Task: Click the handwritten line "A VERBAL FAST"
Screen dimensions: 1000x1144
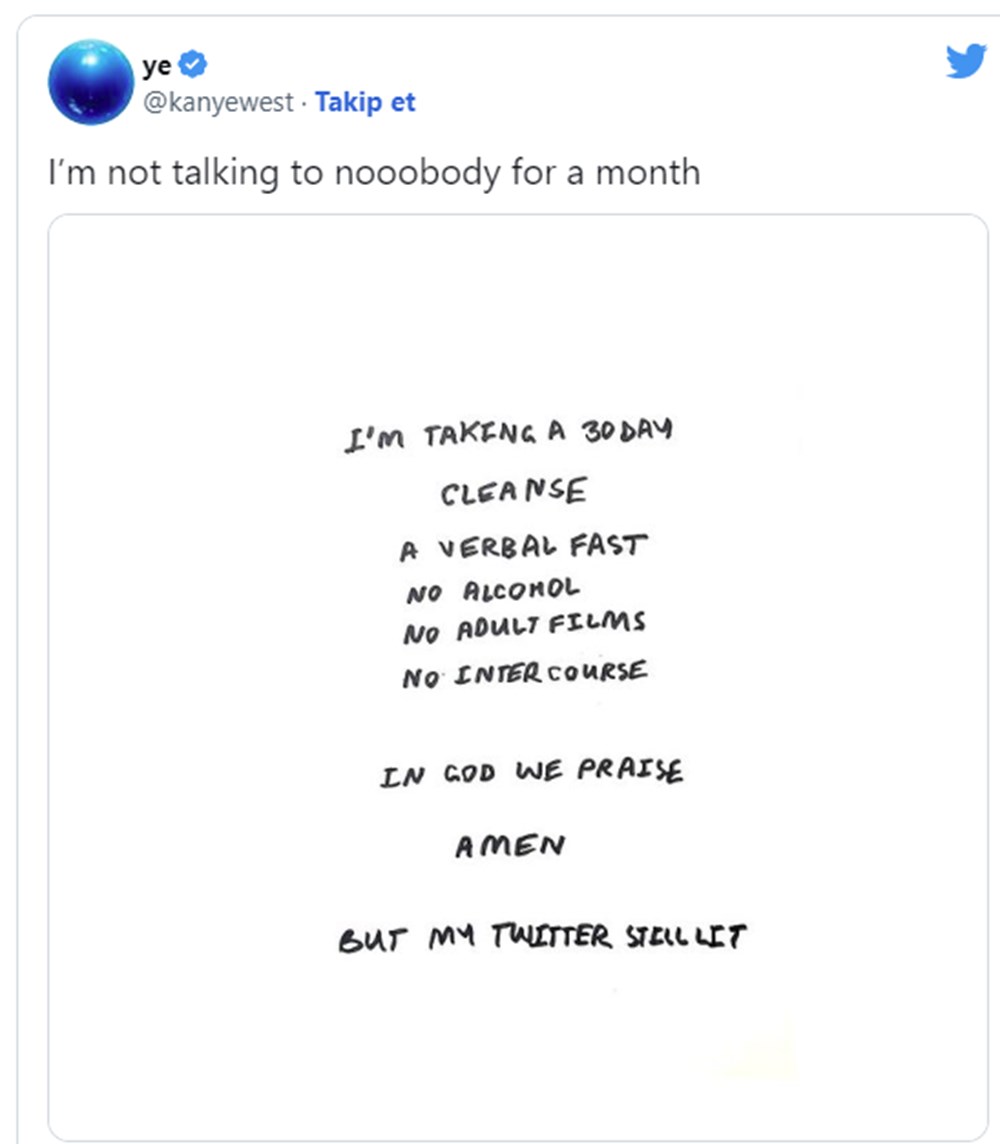Action: click(x=523, y=548)
